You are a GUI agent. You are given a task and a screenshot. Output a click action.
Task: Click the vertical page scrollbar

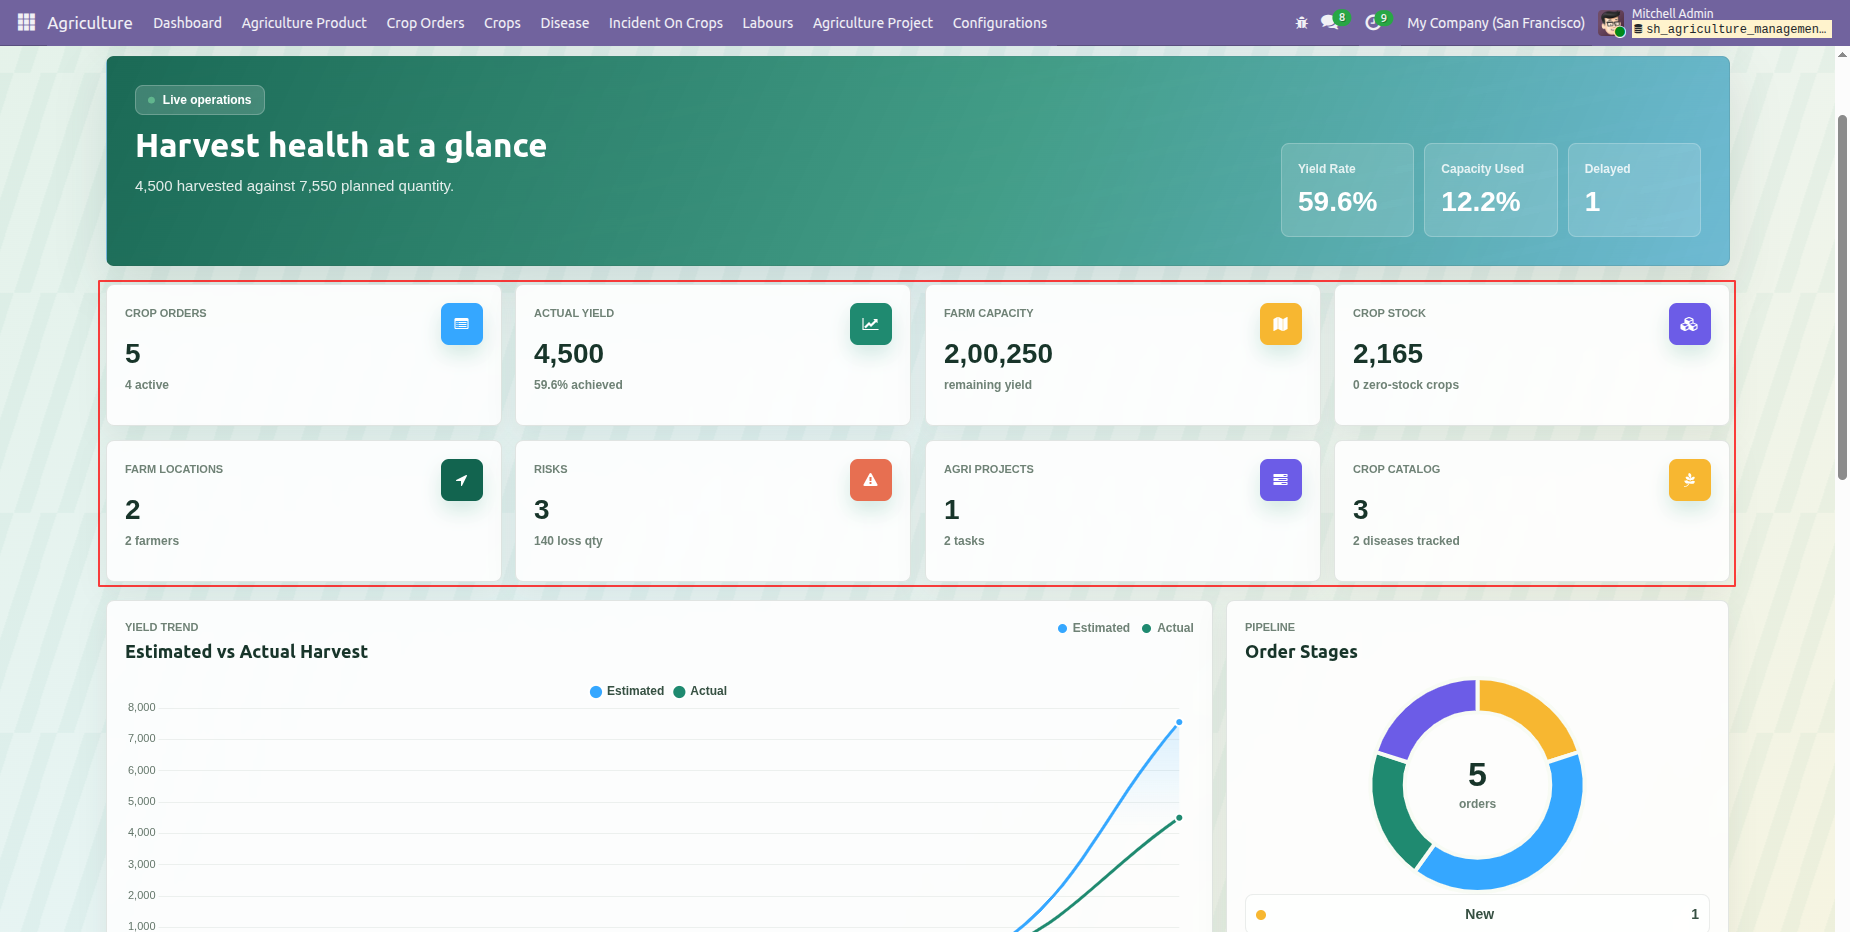[1842, 298]
